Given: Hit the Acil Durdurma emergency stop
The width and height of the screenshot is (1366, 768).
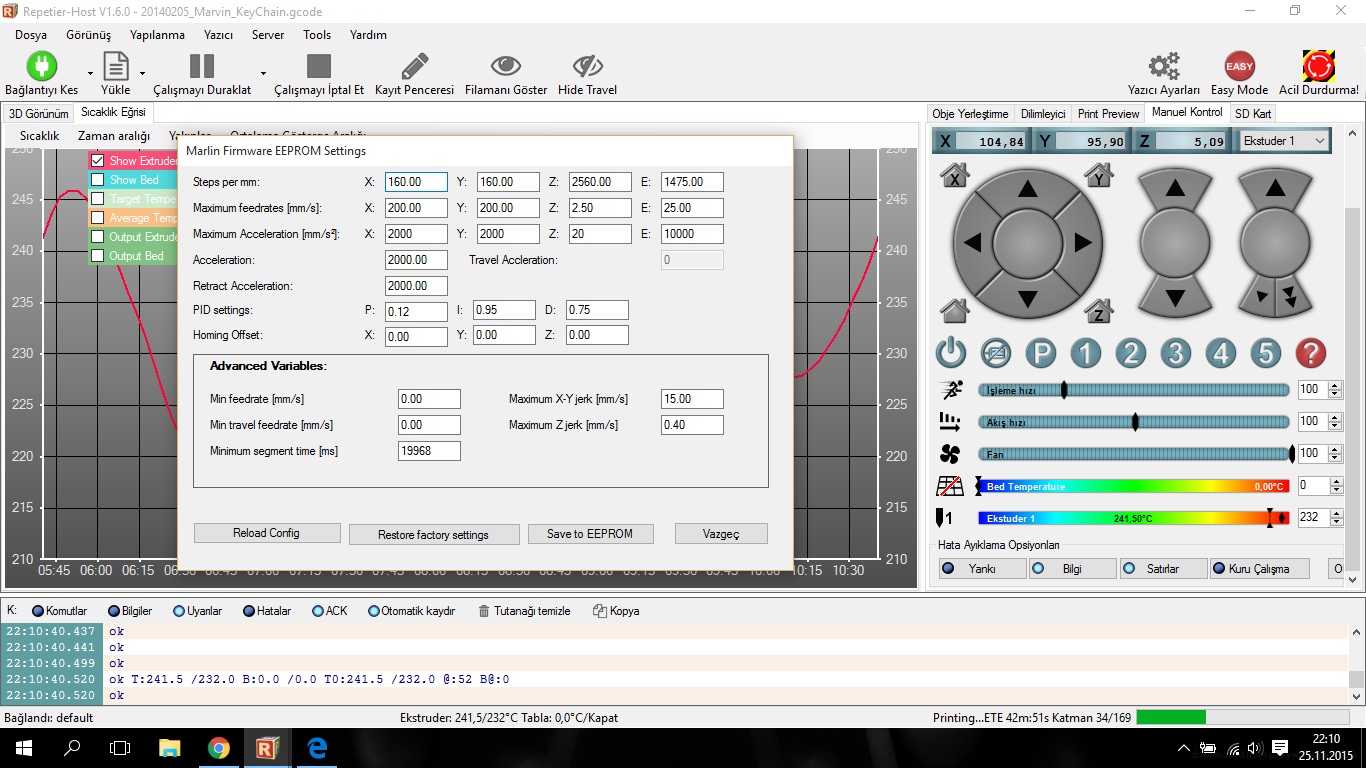Looking at the screenshot, I should coord(1319,66).
